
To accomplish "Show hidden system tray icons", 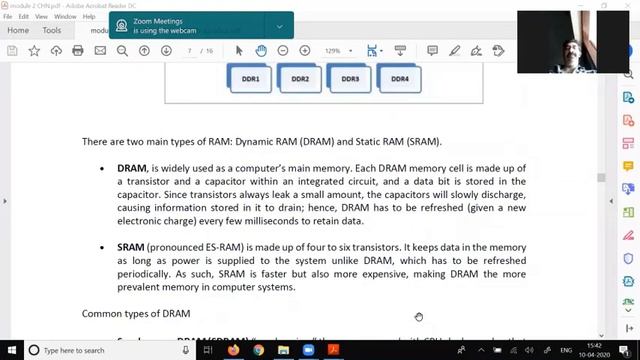I will (481, 350).
